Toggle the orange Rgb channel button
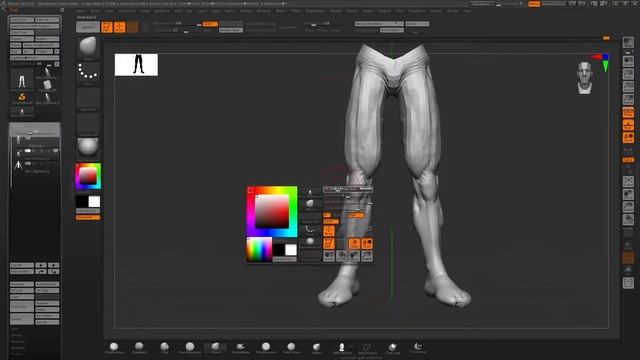This screenshot has width=640, height=360. point(210,24)
